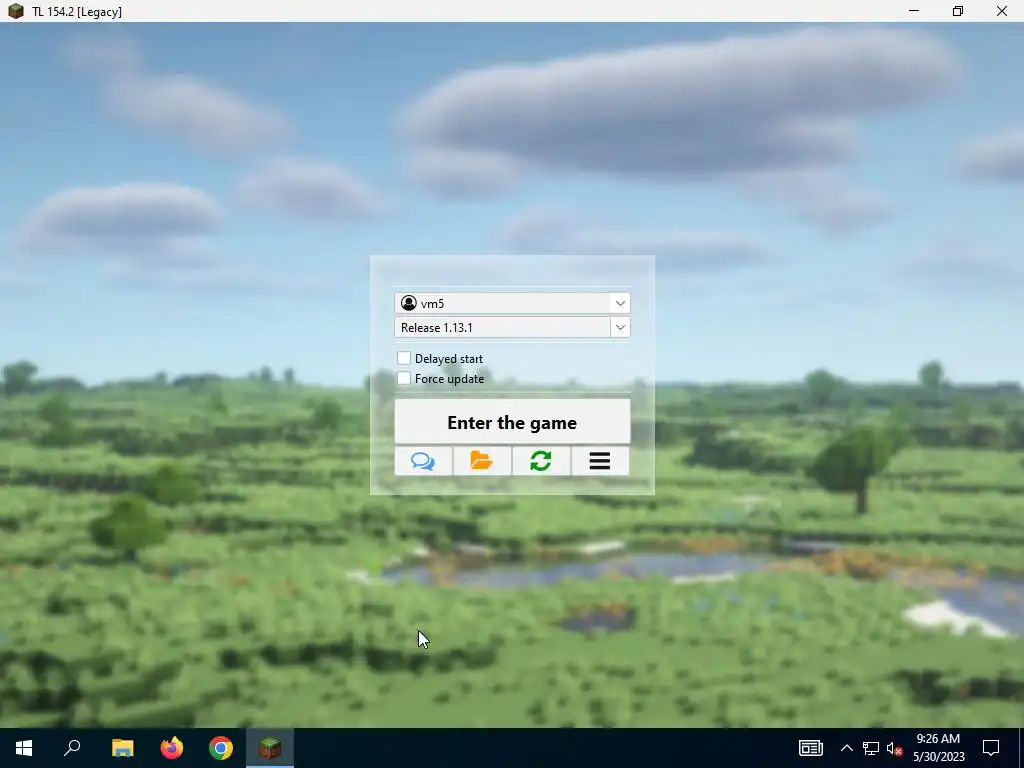Launch Google Chrome from the taskbar
The height and width of the screenshot is (768, 1024).
tap(221, 748)
